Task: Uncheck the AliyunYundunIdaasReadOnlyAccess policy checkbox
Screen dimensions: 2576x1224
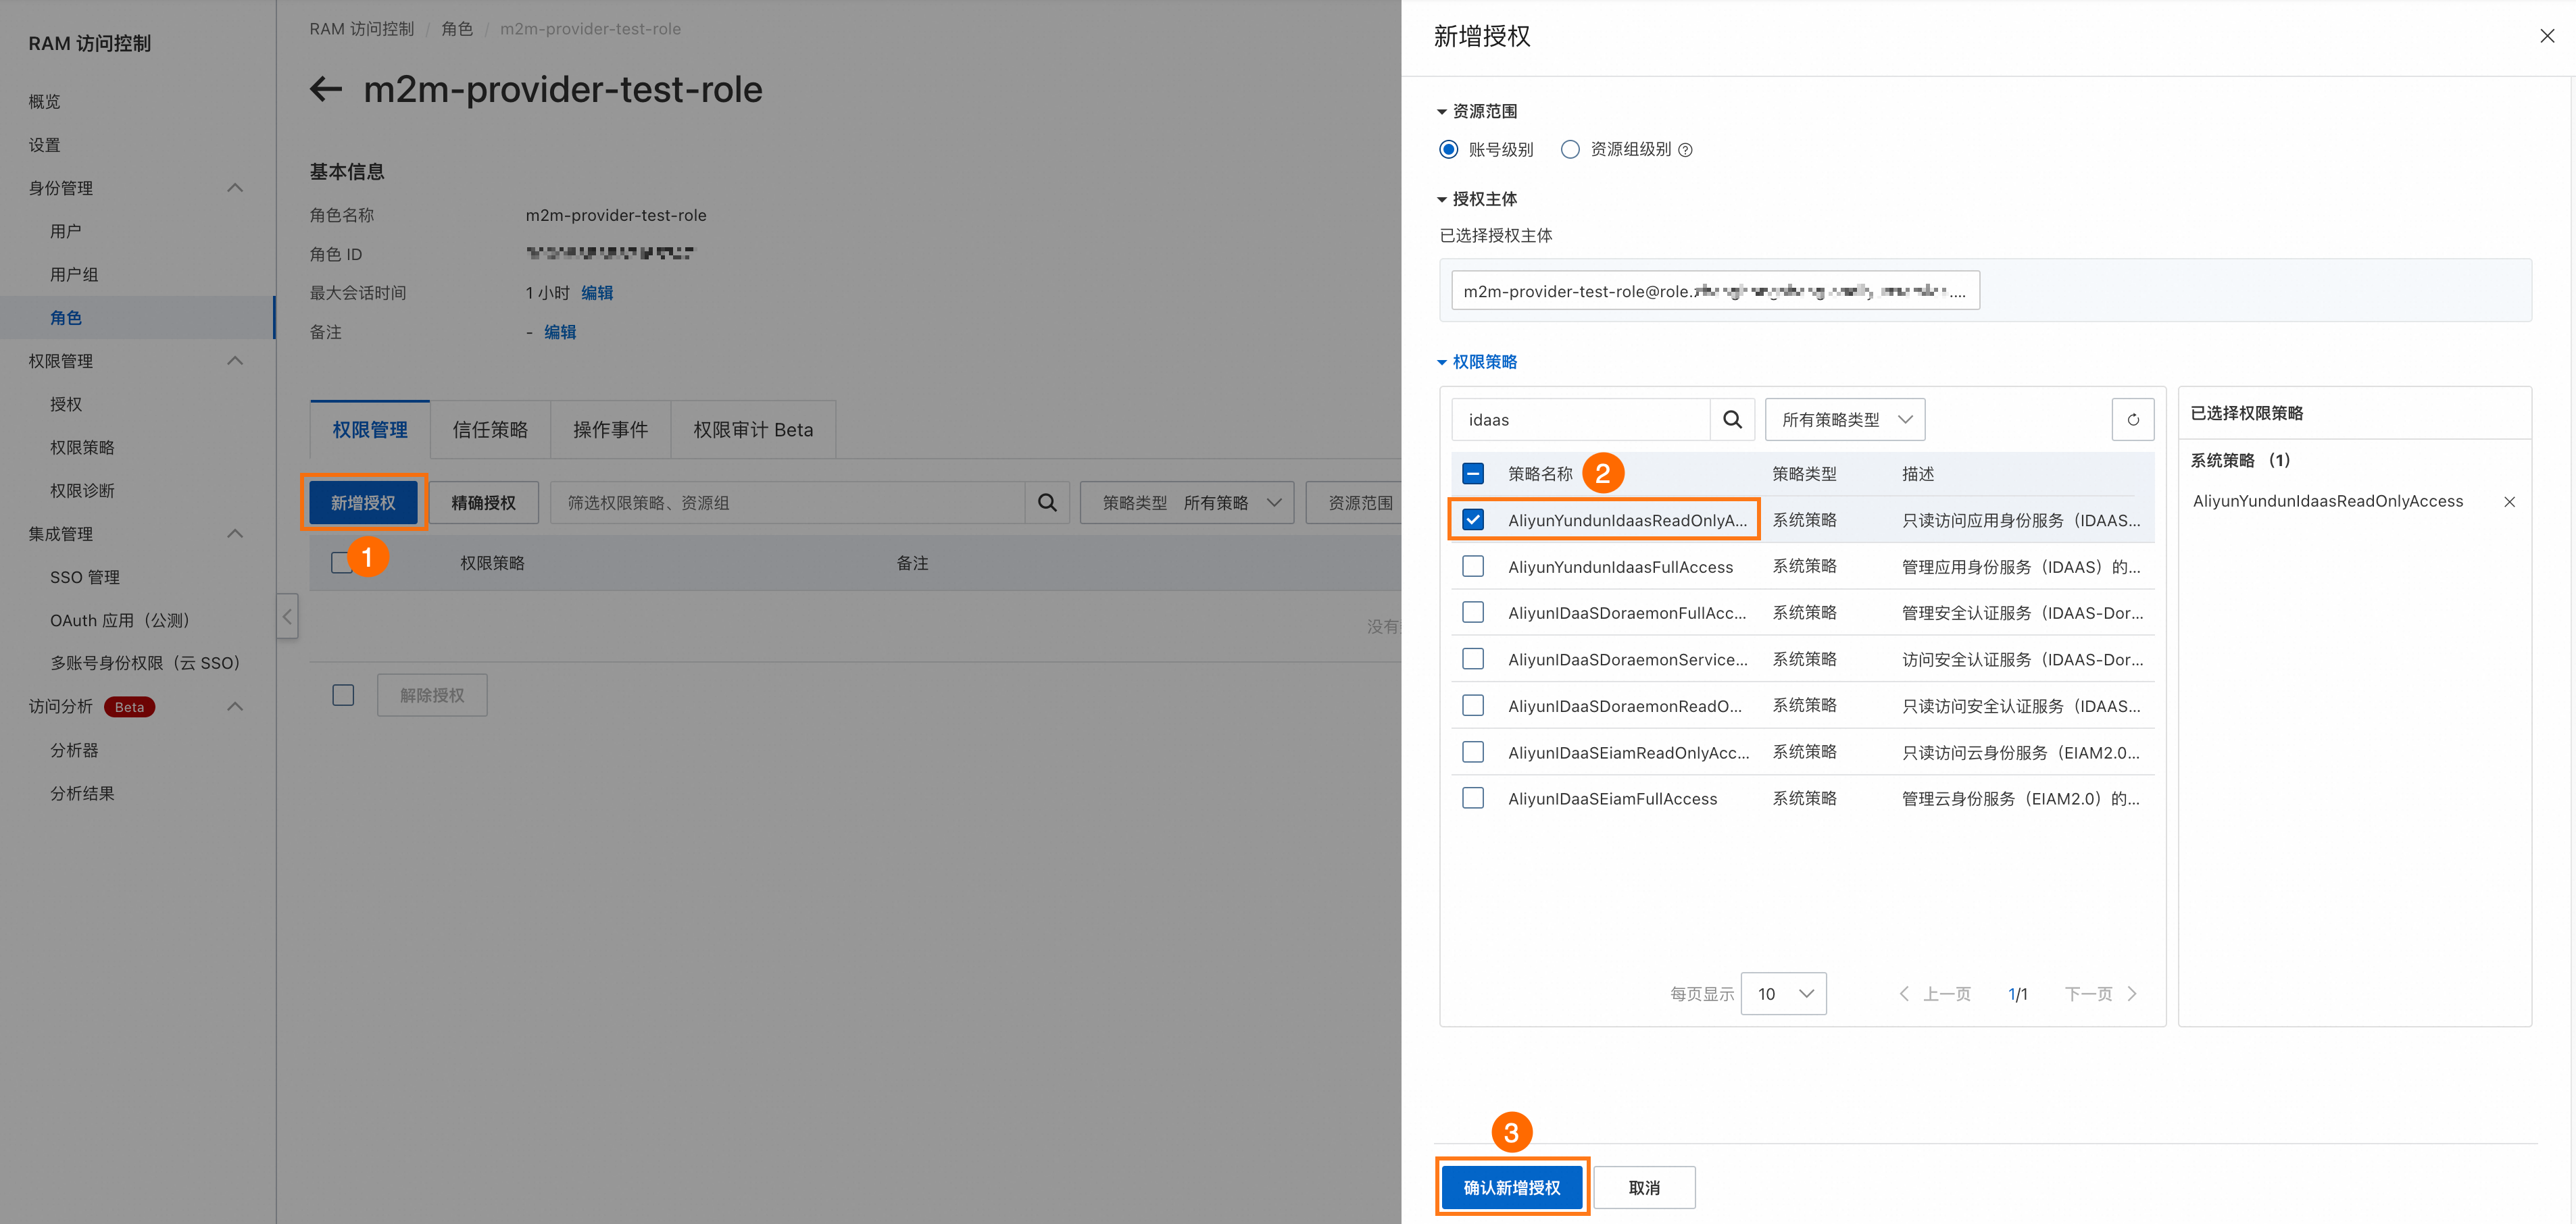Action: coord(1472,520)
